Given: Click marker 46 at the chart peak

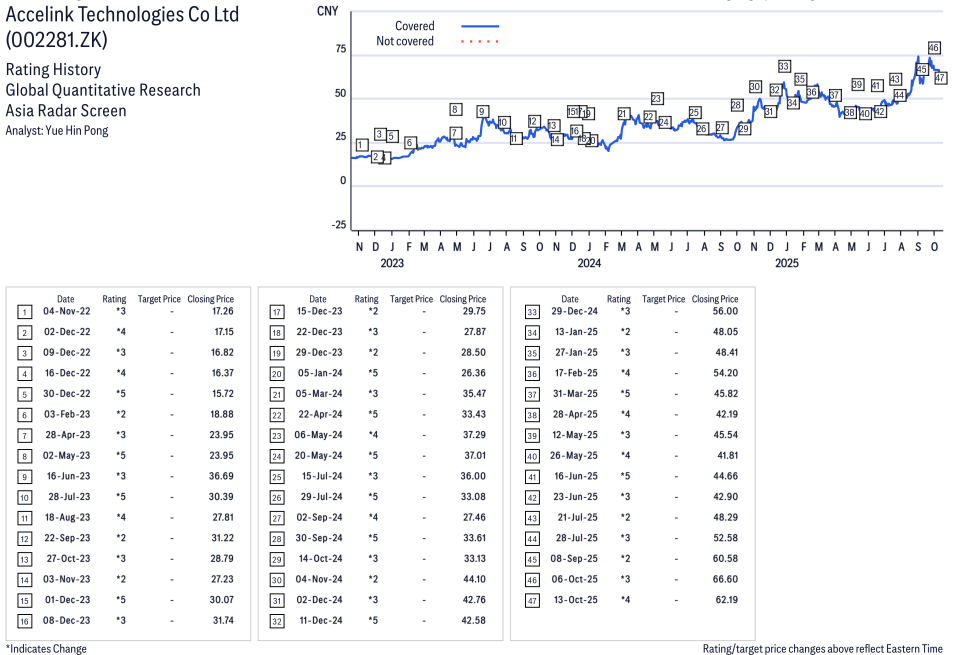Looking at the screenshot, I should [x=934, y=48].
